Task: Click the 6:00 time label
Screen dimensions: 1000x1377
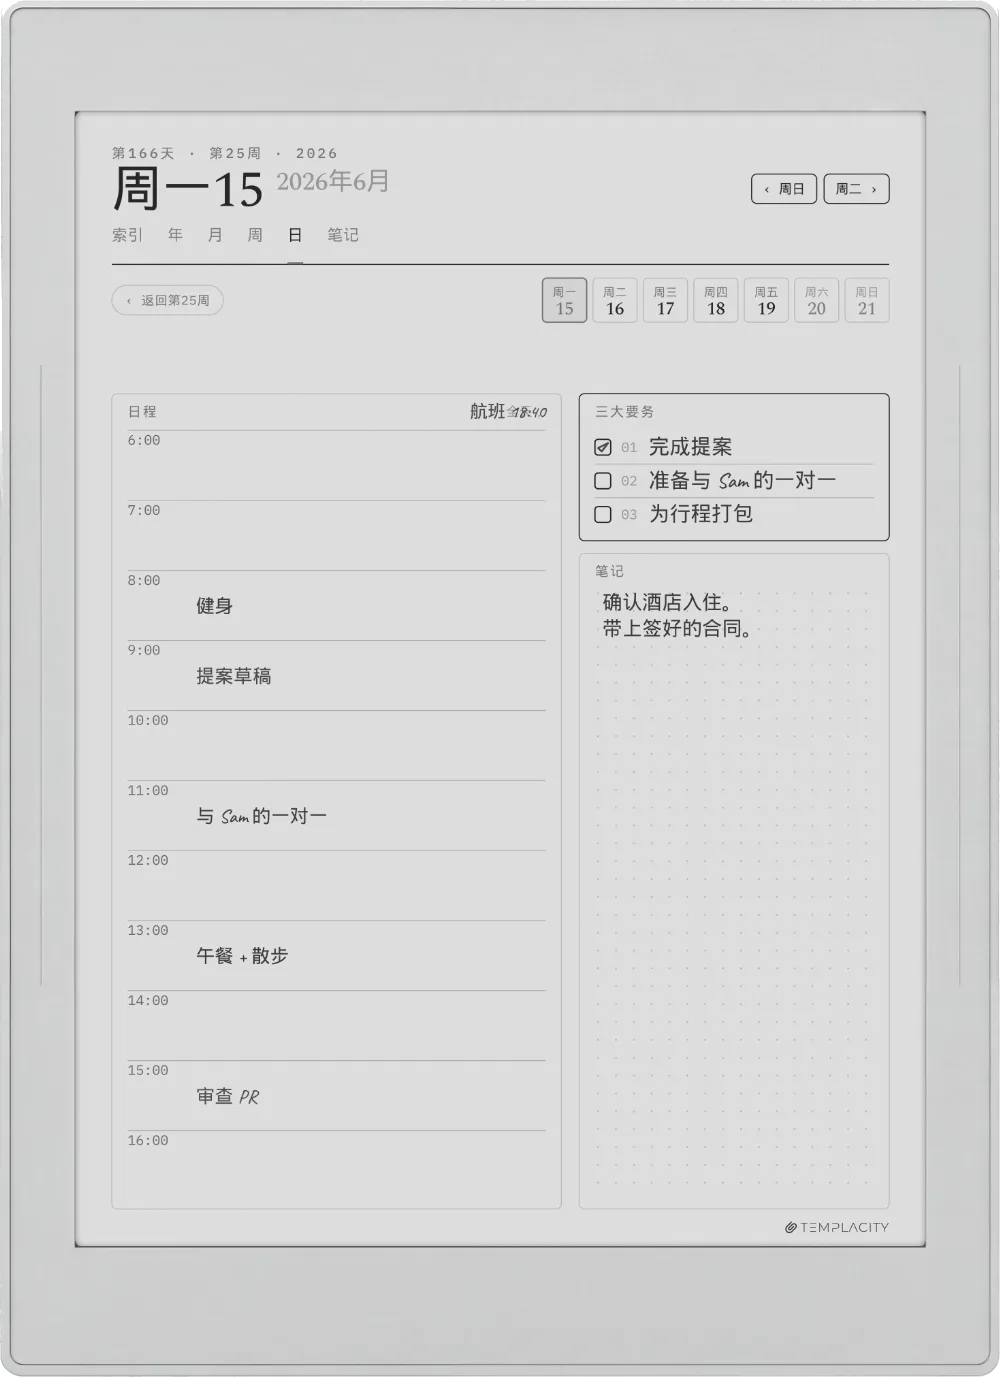Action: coord(144,440)
